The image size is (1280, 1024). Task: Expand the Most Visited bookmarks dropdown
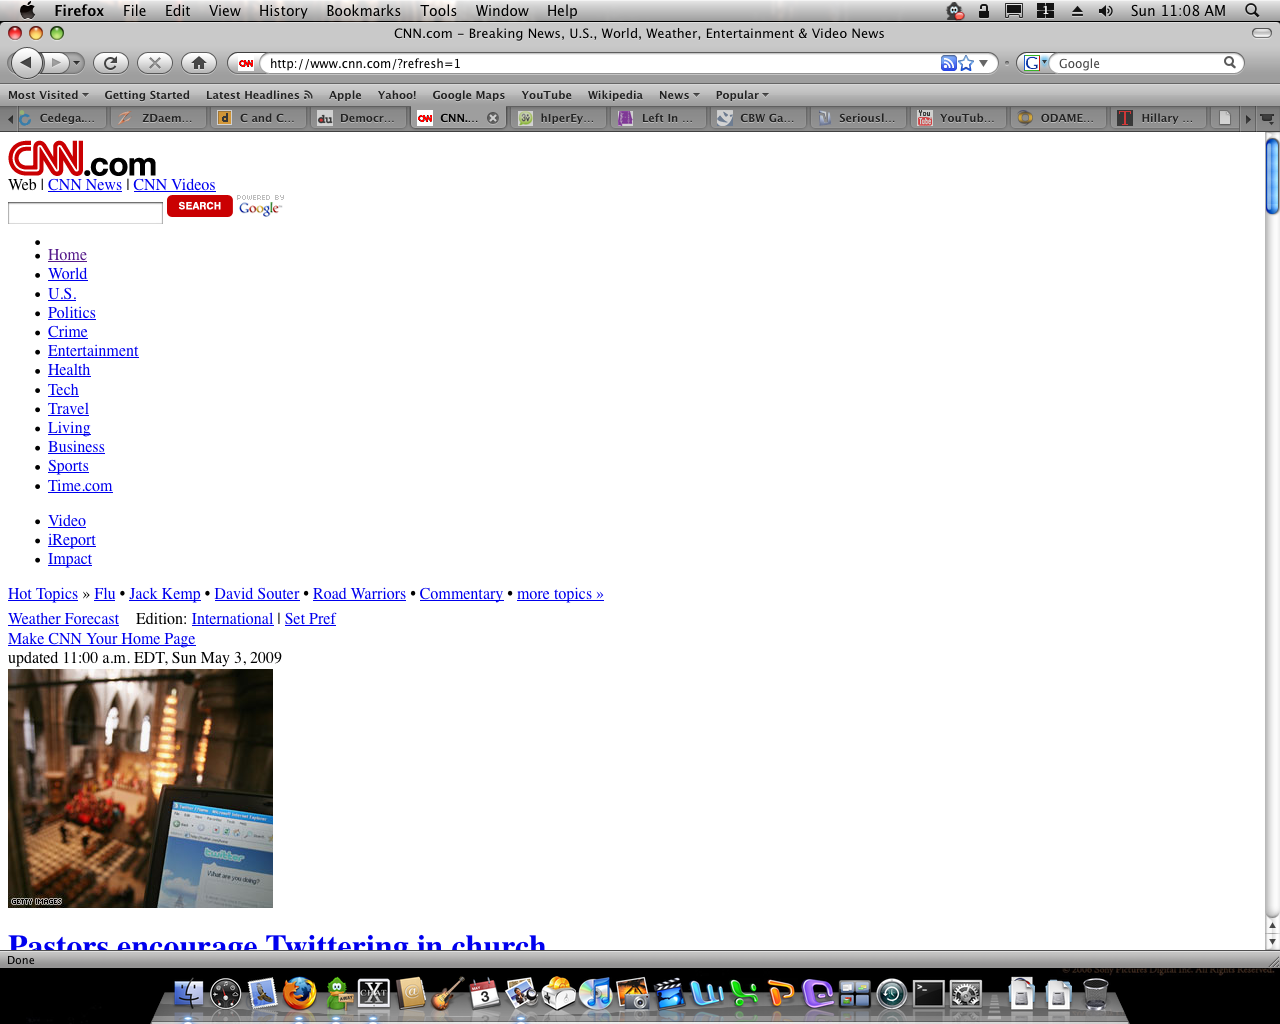(48, 95)
